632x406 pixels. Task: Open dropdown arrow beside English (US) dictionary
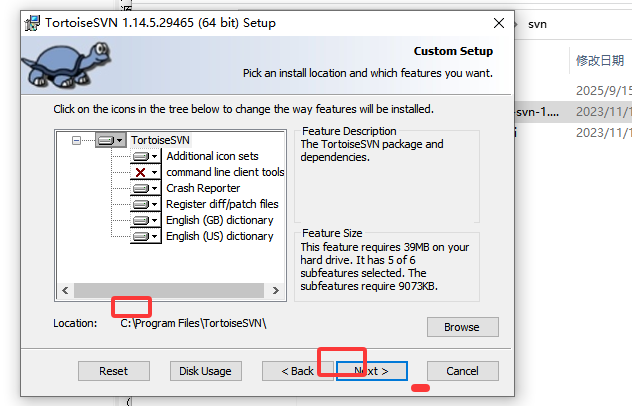tap(154, 236)
